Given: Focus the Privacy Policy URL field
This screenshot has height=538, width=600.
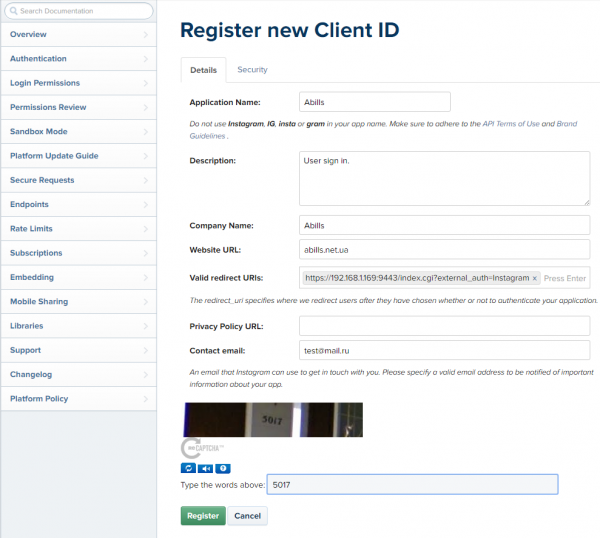Looking at the screenshot, I should (x=444, y=326).
